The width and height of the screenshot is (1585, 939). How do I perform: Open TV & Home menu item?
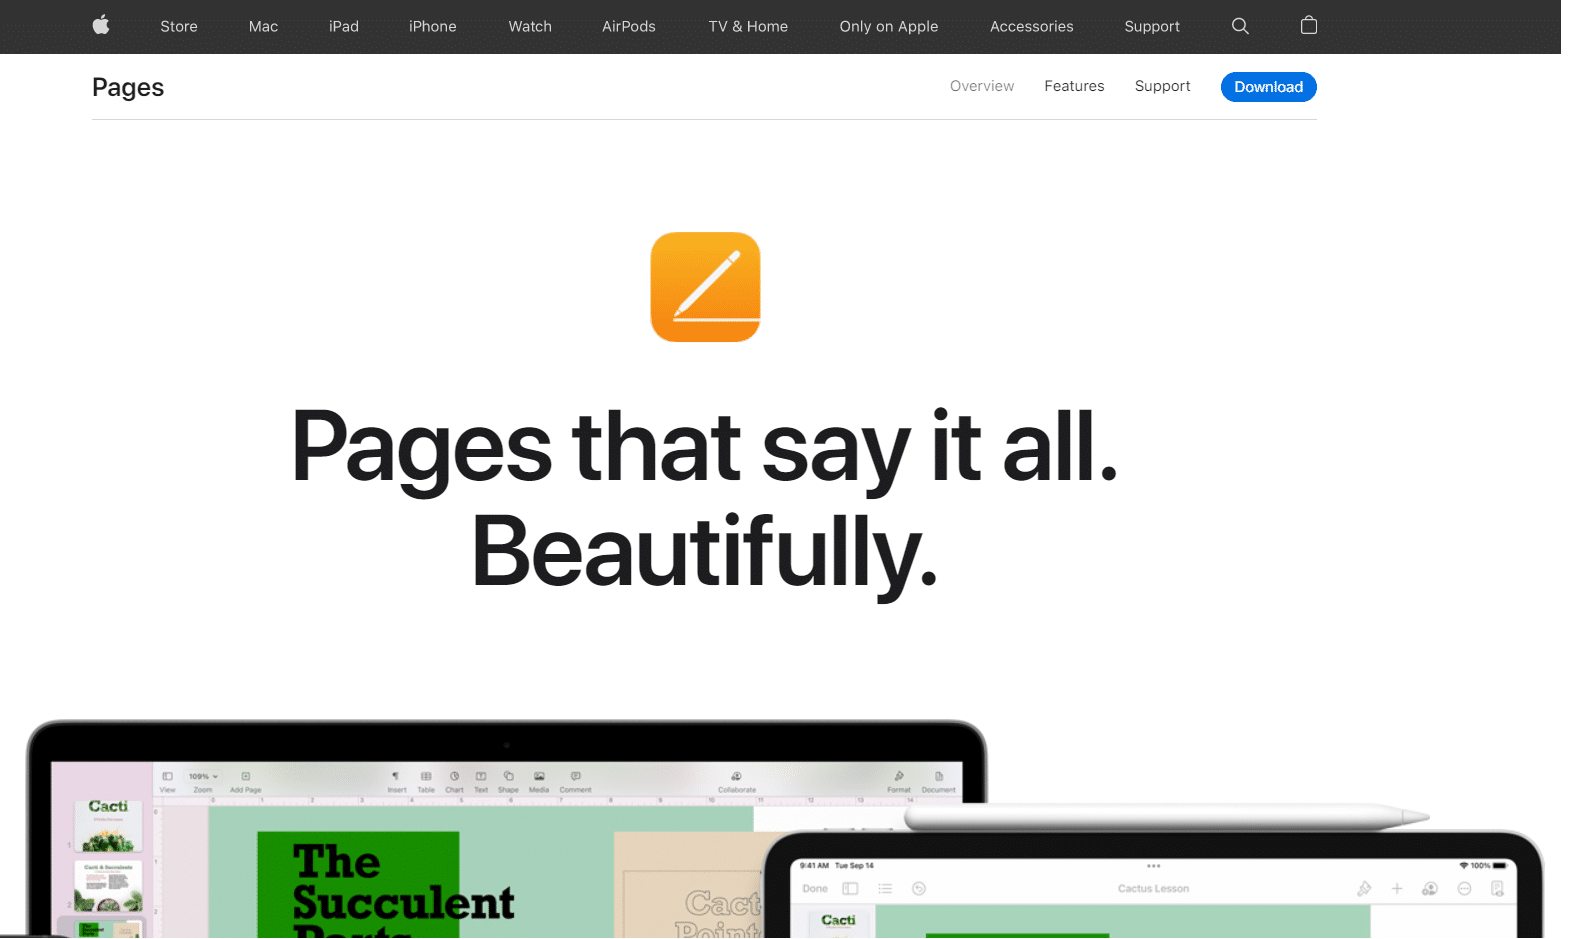pos(748,26)
